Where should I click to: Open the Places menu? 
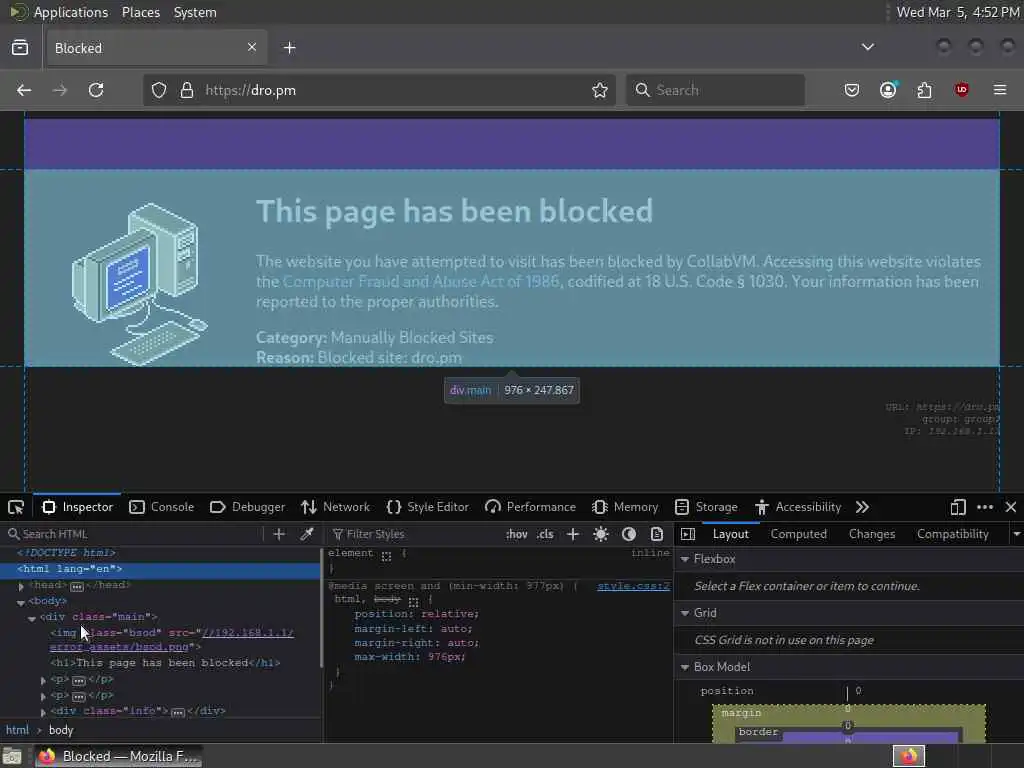coord(141,12)
